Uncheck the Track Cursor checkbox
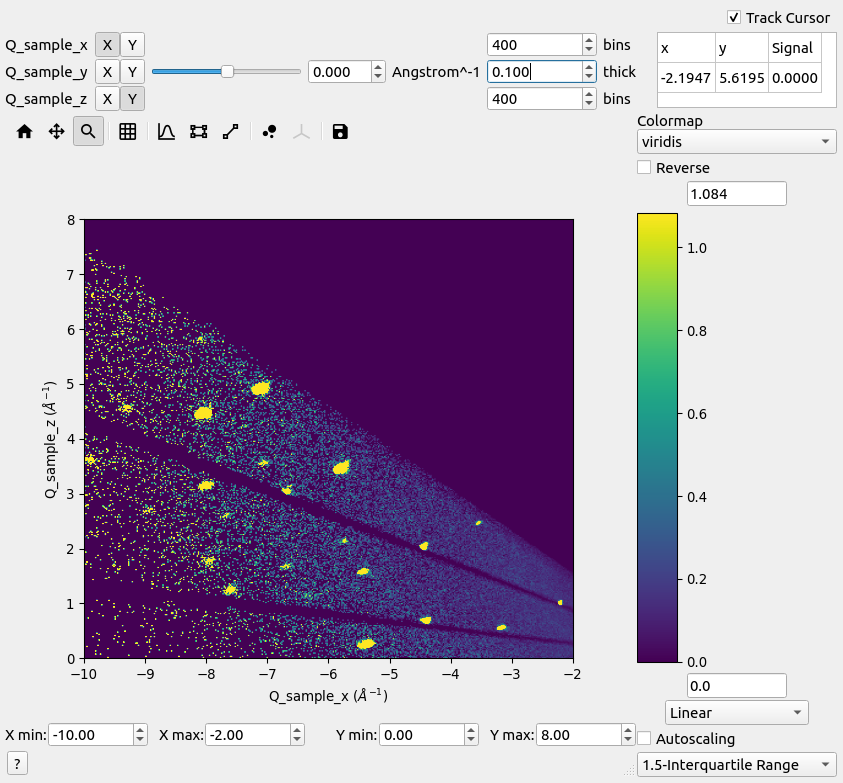843x783 pixels. pos(734,18)
